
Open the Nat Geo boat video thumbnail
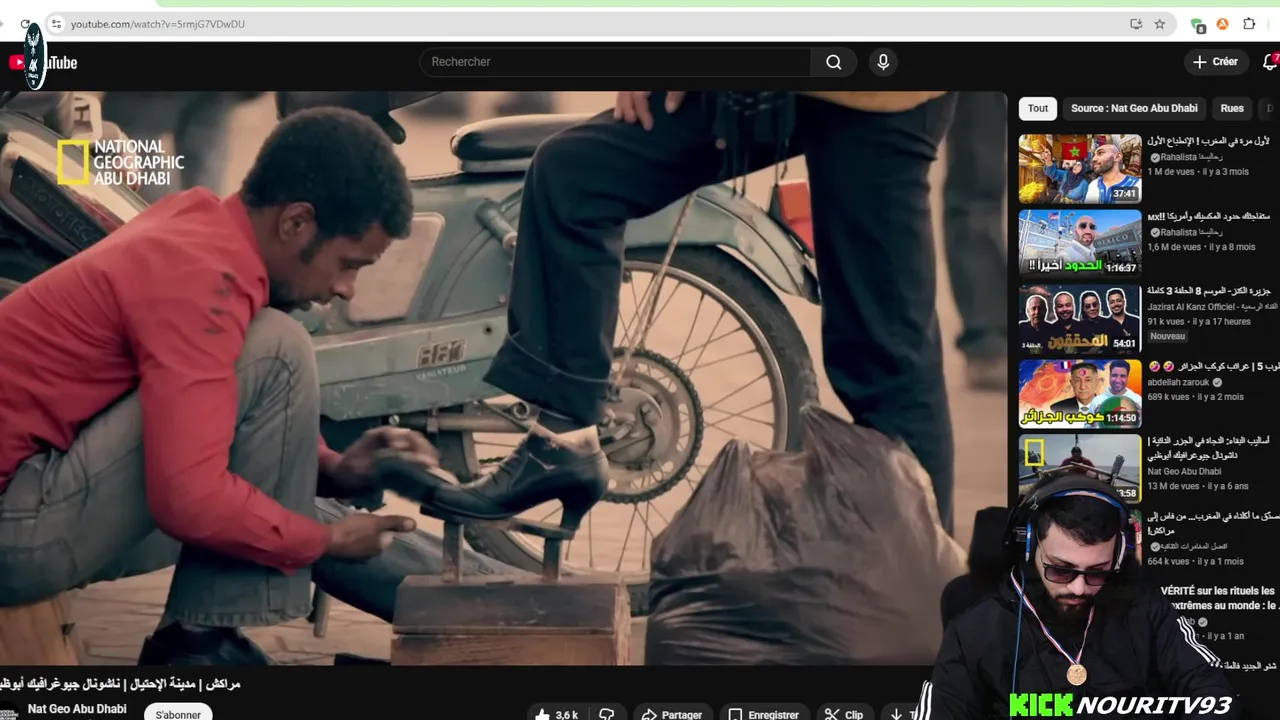coord(1080,467)
